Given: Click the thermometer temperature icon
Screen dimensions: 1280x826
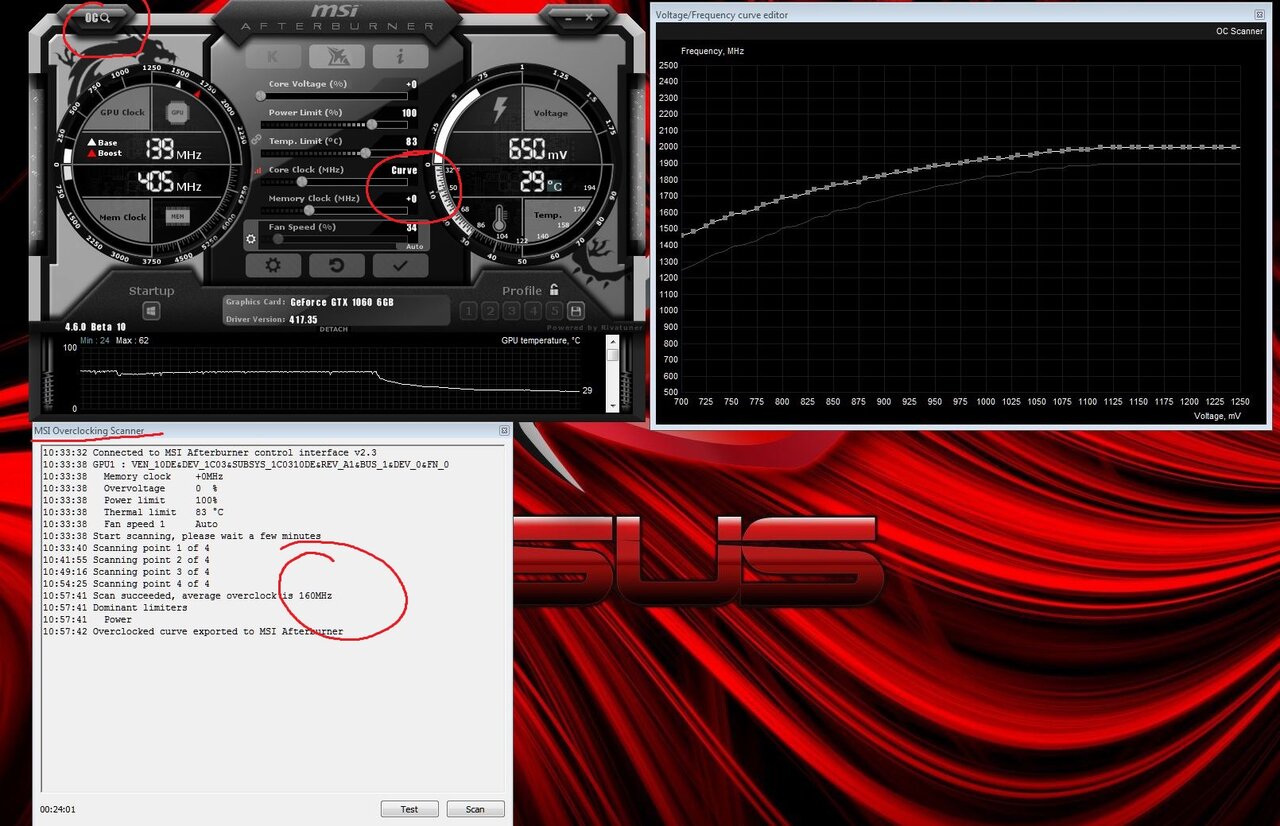Looking at the screenshot, I should 499,218.
